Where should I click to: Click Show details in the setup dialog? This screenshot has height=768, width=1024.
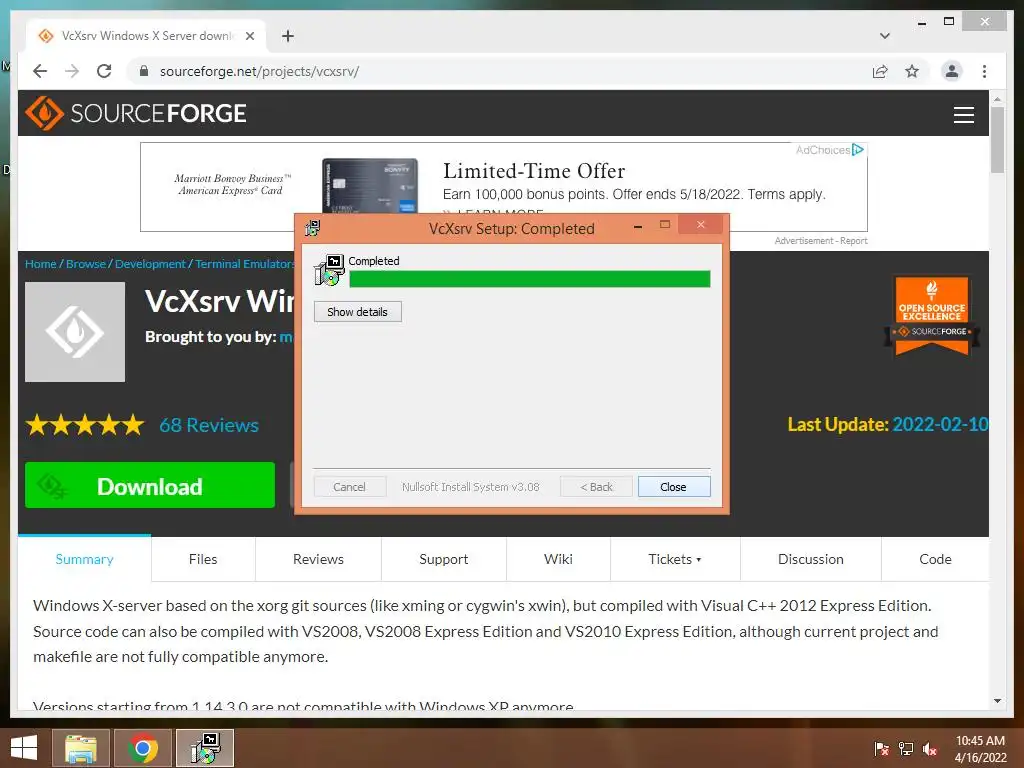pos(357,312)
